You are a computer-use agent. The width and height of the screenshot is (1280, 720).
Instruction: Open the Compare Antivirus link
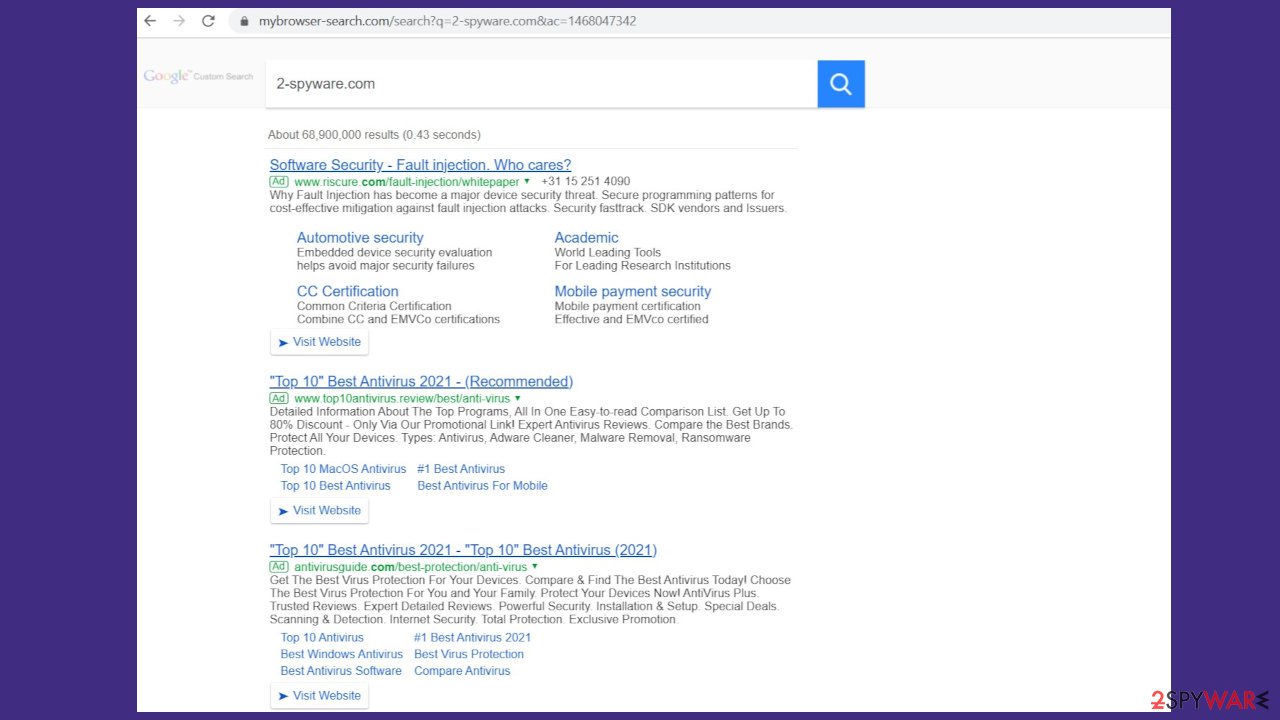462,671
